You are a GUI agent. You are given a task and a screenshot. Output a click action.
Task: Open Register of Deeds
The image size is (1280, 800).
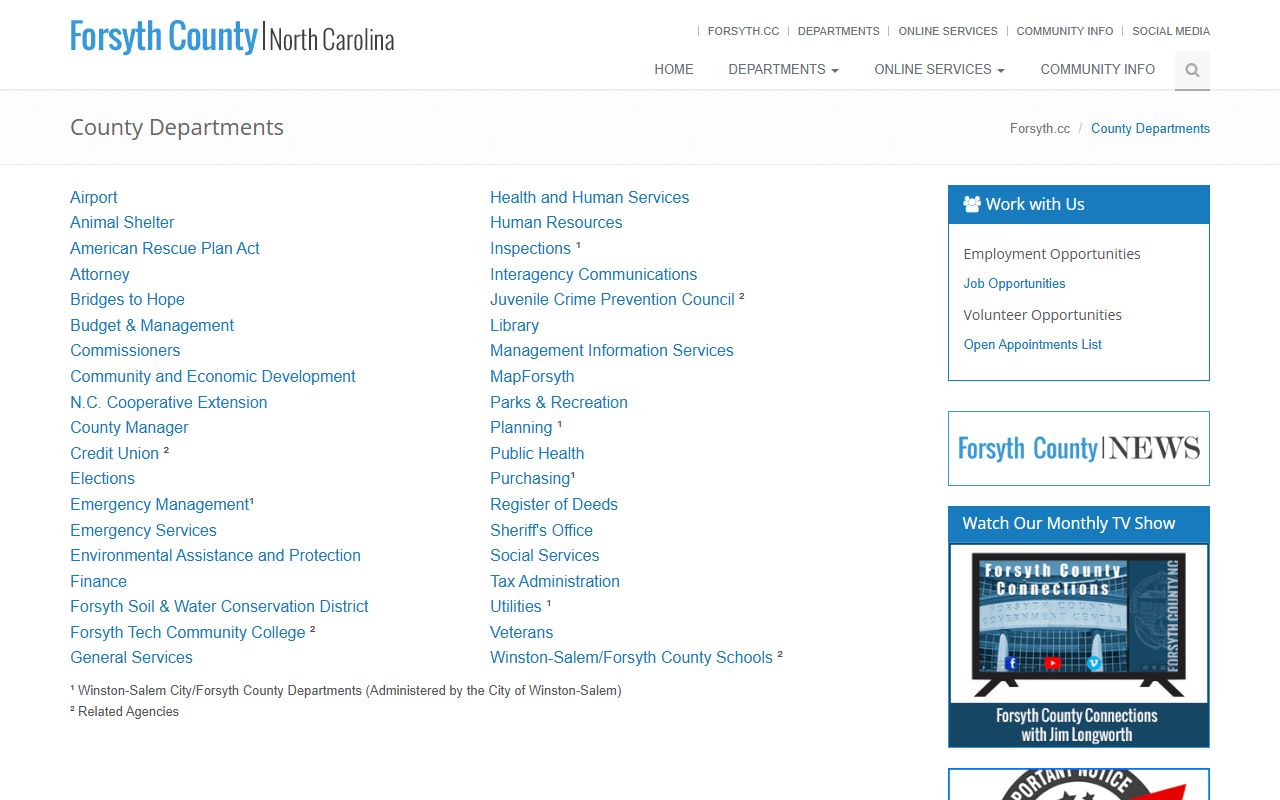pos(554,504)
